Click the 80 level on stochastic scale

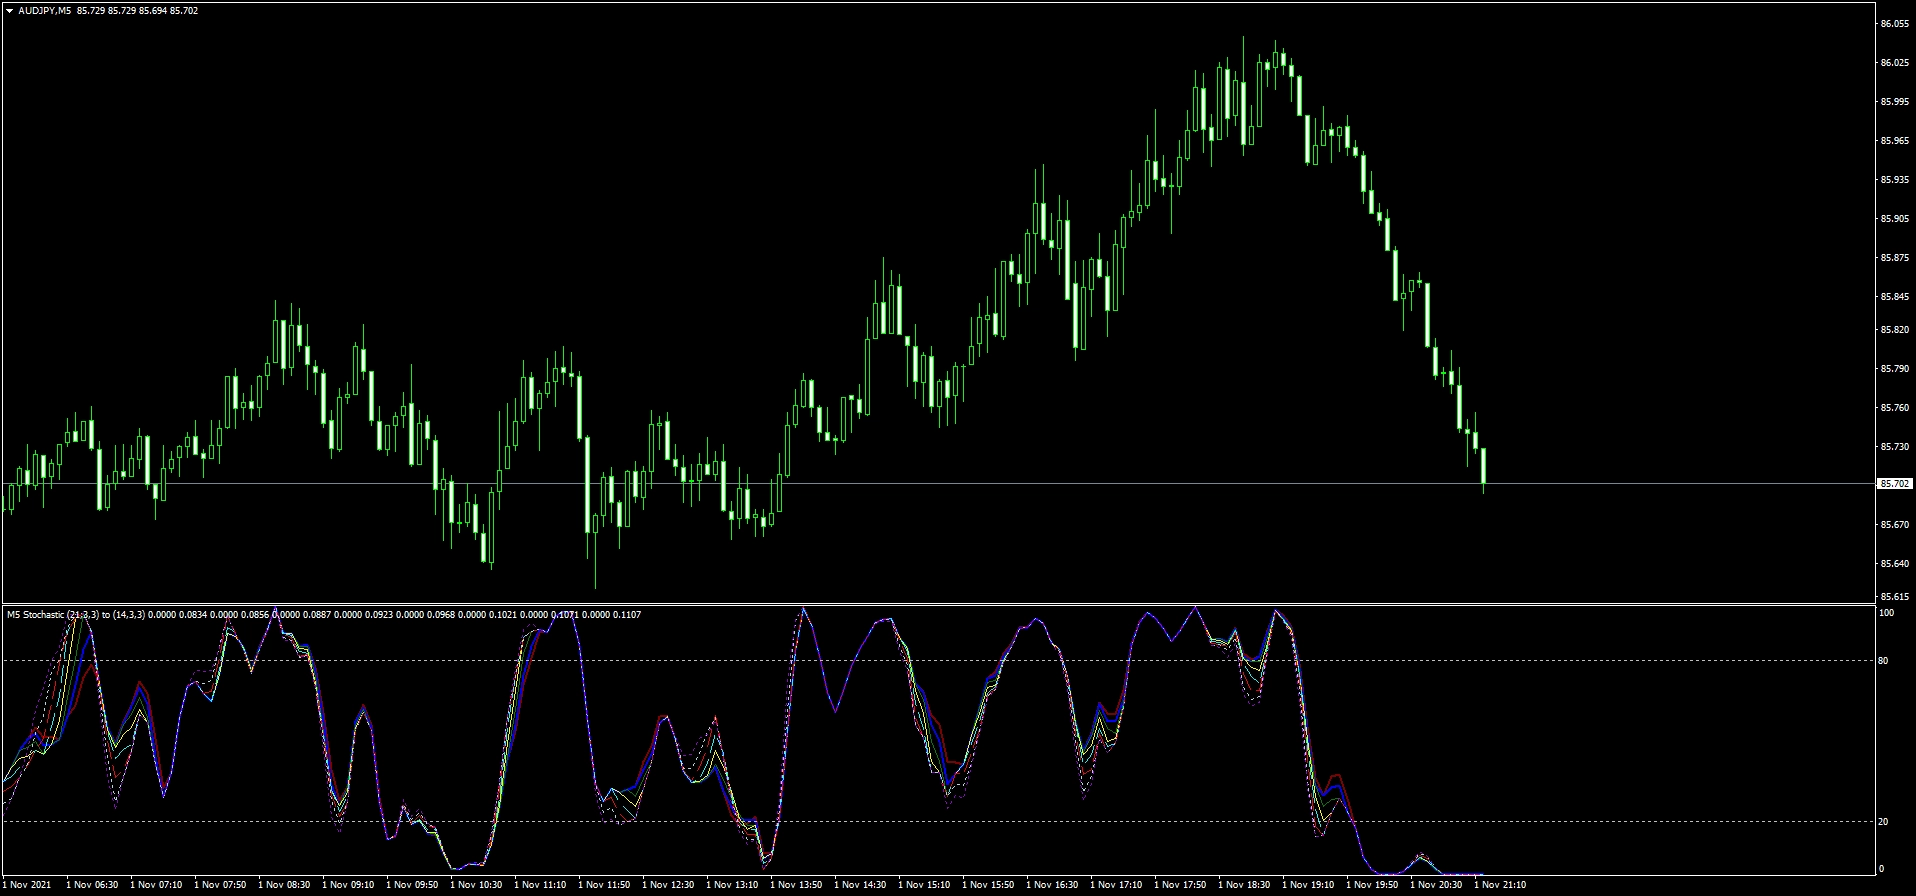click(1883, 661)
